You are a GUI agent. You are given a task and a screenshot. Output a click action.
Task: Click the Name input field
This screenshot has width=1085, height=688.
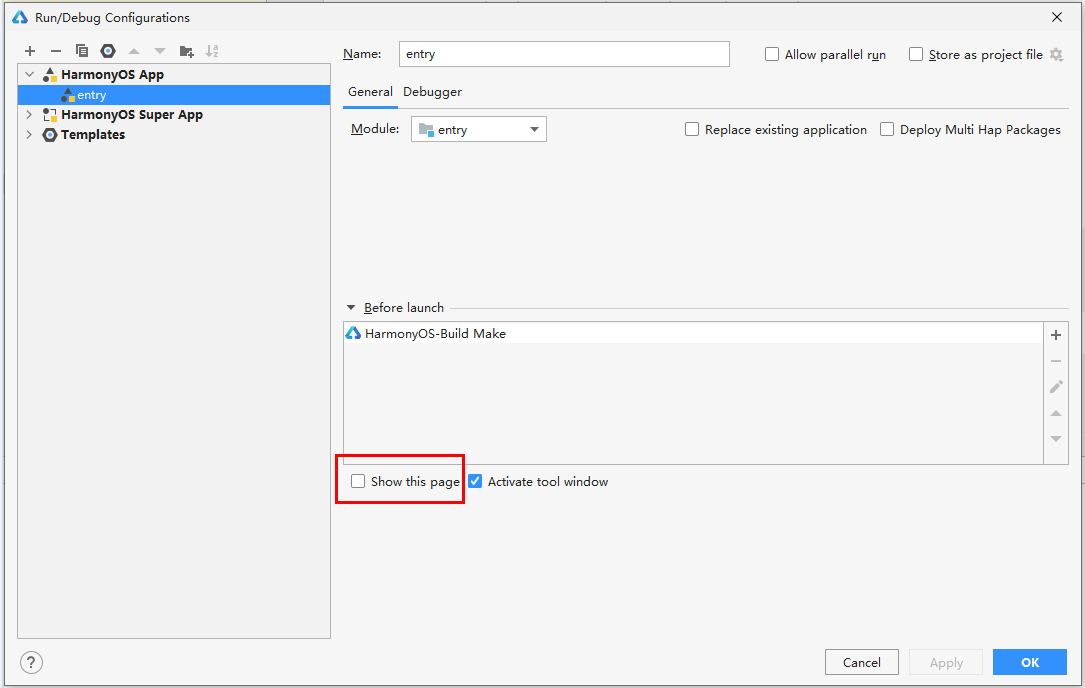tap(564, 54)
